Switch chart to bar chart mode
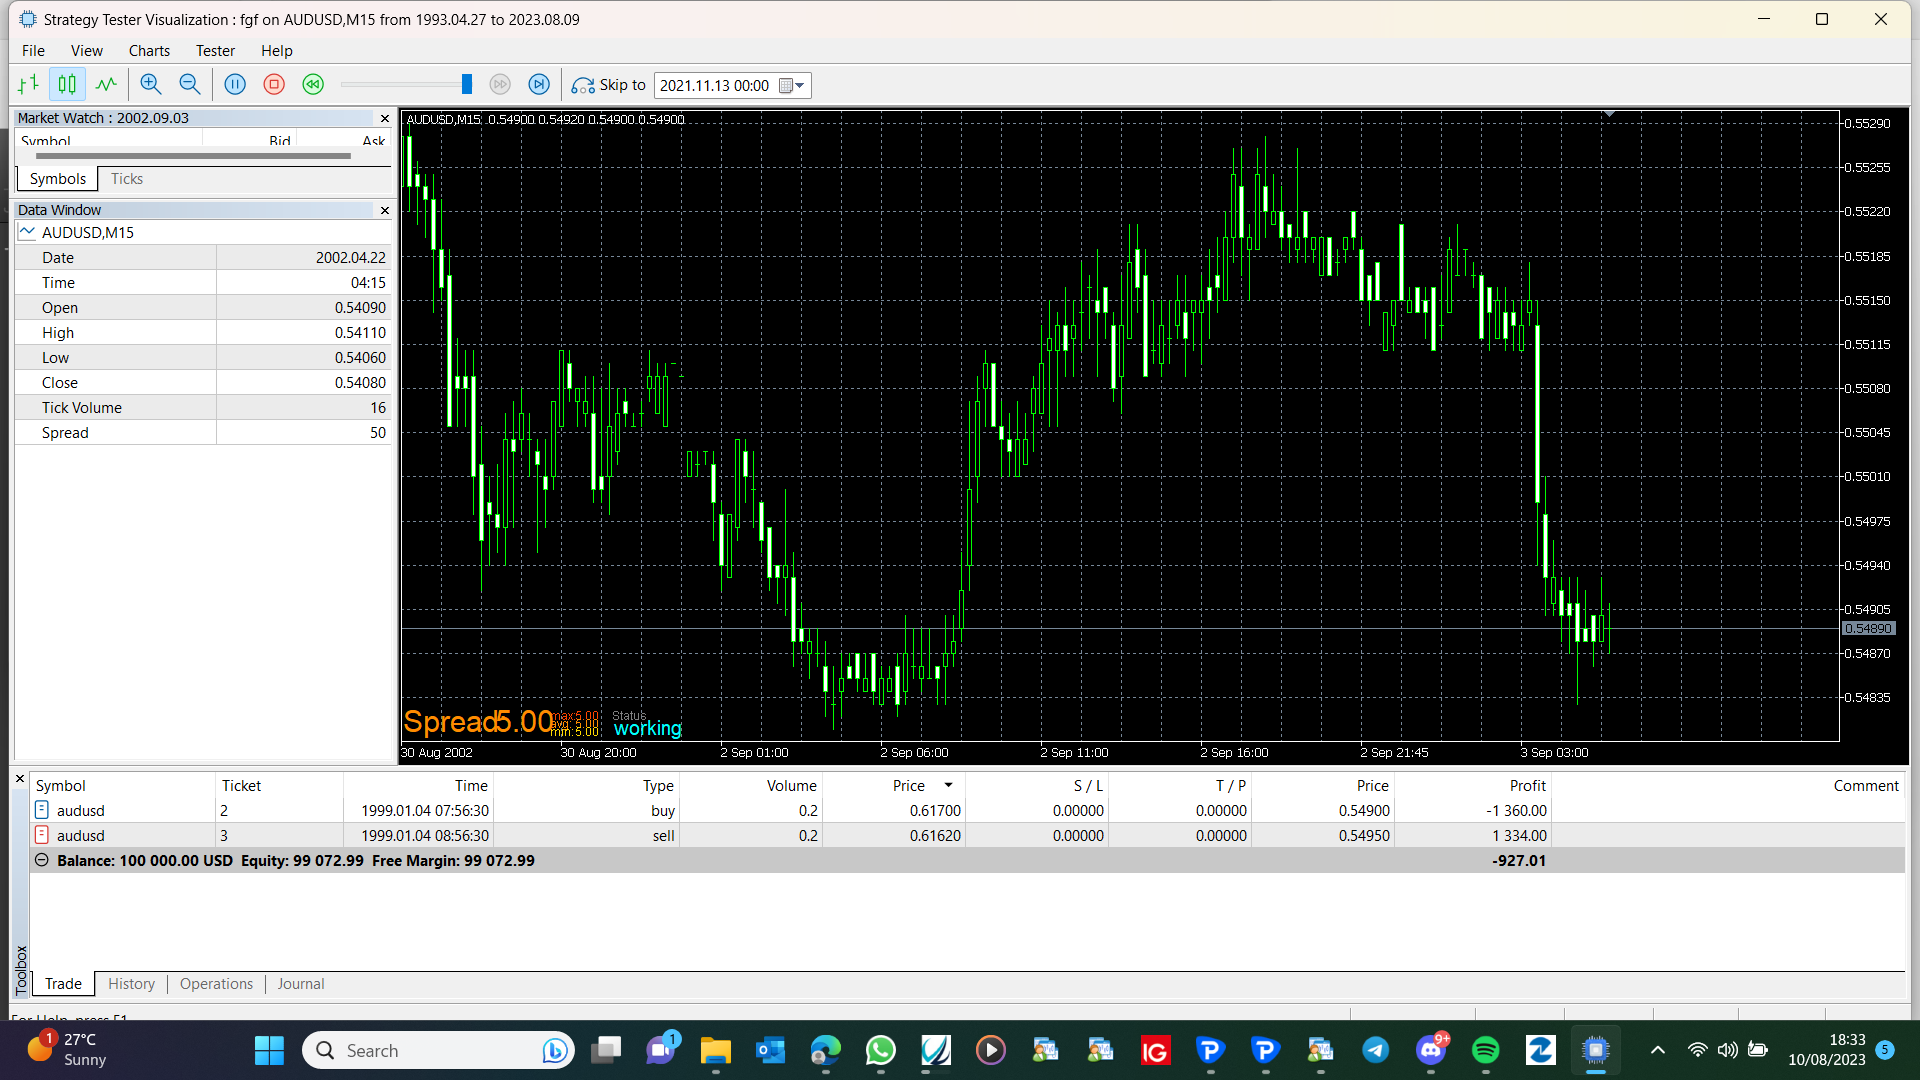 tap(28, 85)
